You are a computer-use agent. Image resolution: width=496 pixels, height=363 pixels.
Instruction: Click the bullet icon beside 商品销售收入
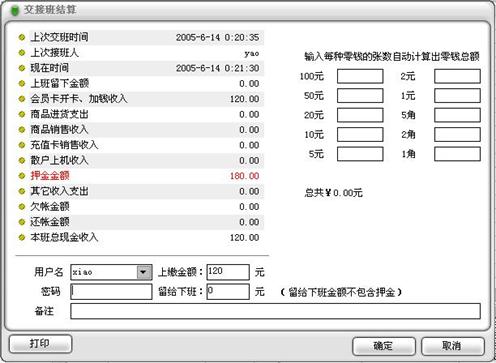tap(22, 130)
